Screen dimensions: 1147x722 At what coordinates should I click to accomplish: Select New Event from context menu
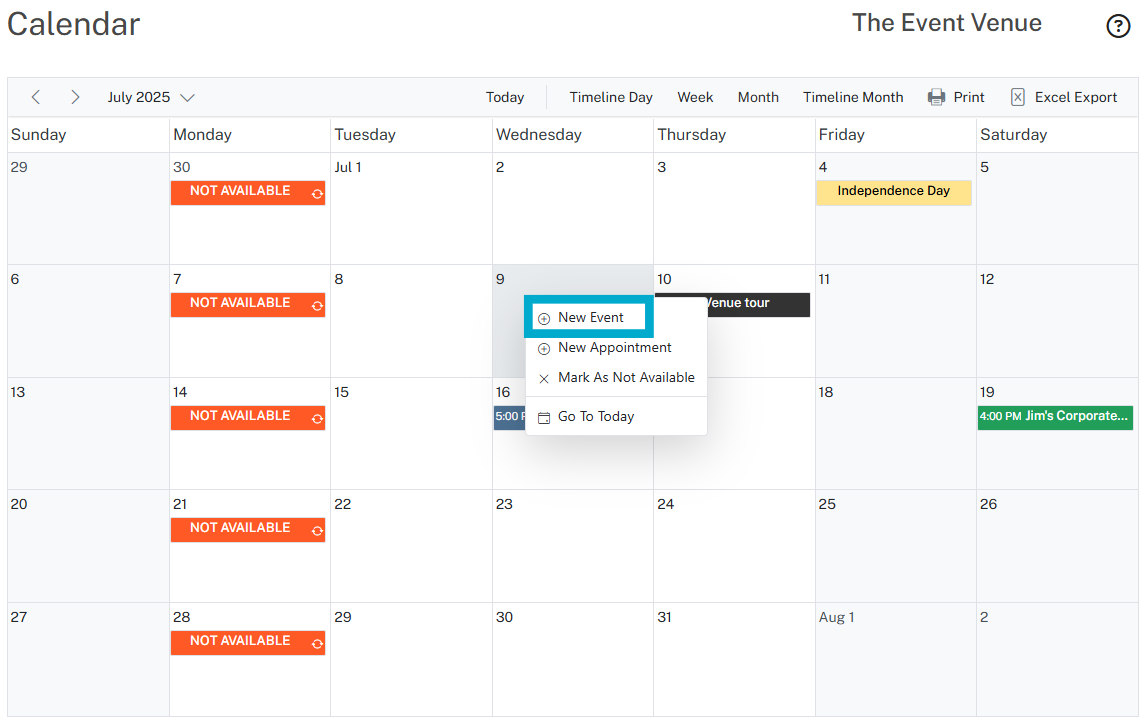pyautogui.click(x=590, y=318)
